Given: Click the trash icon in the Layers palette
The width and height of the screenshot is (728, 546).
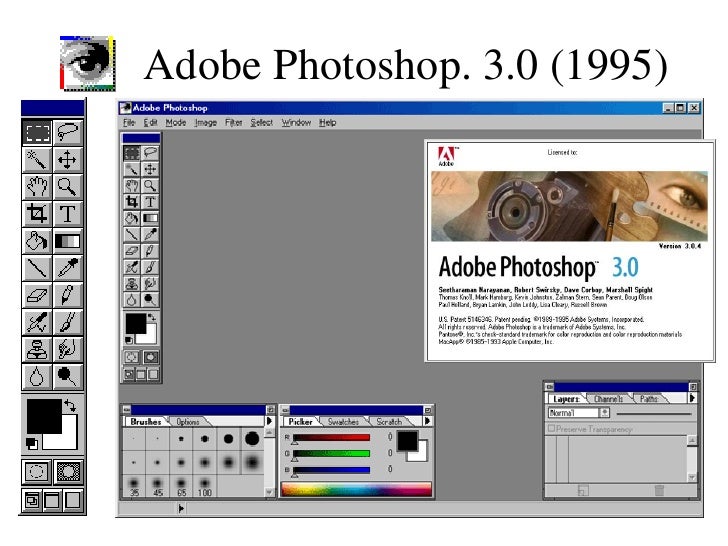Looking at the screenshot, I should [659, 490].
